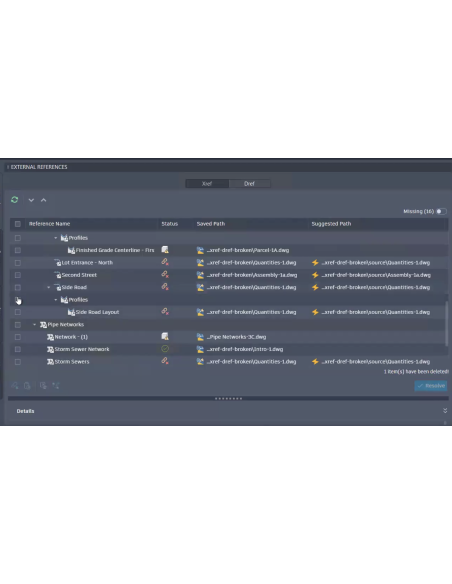Click the warning document status icon for Network - (1)
Screen dimensions: 452x584
click(165, 336)
